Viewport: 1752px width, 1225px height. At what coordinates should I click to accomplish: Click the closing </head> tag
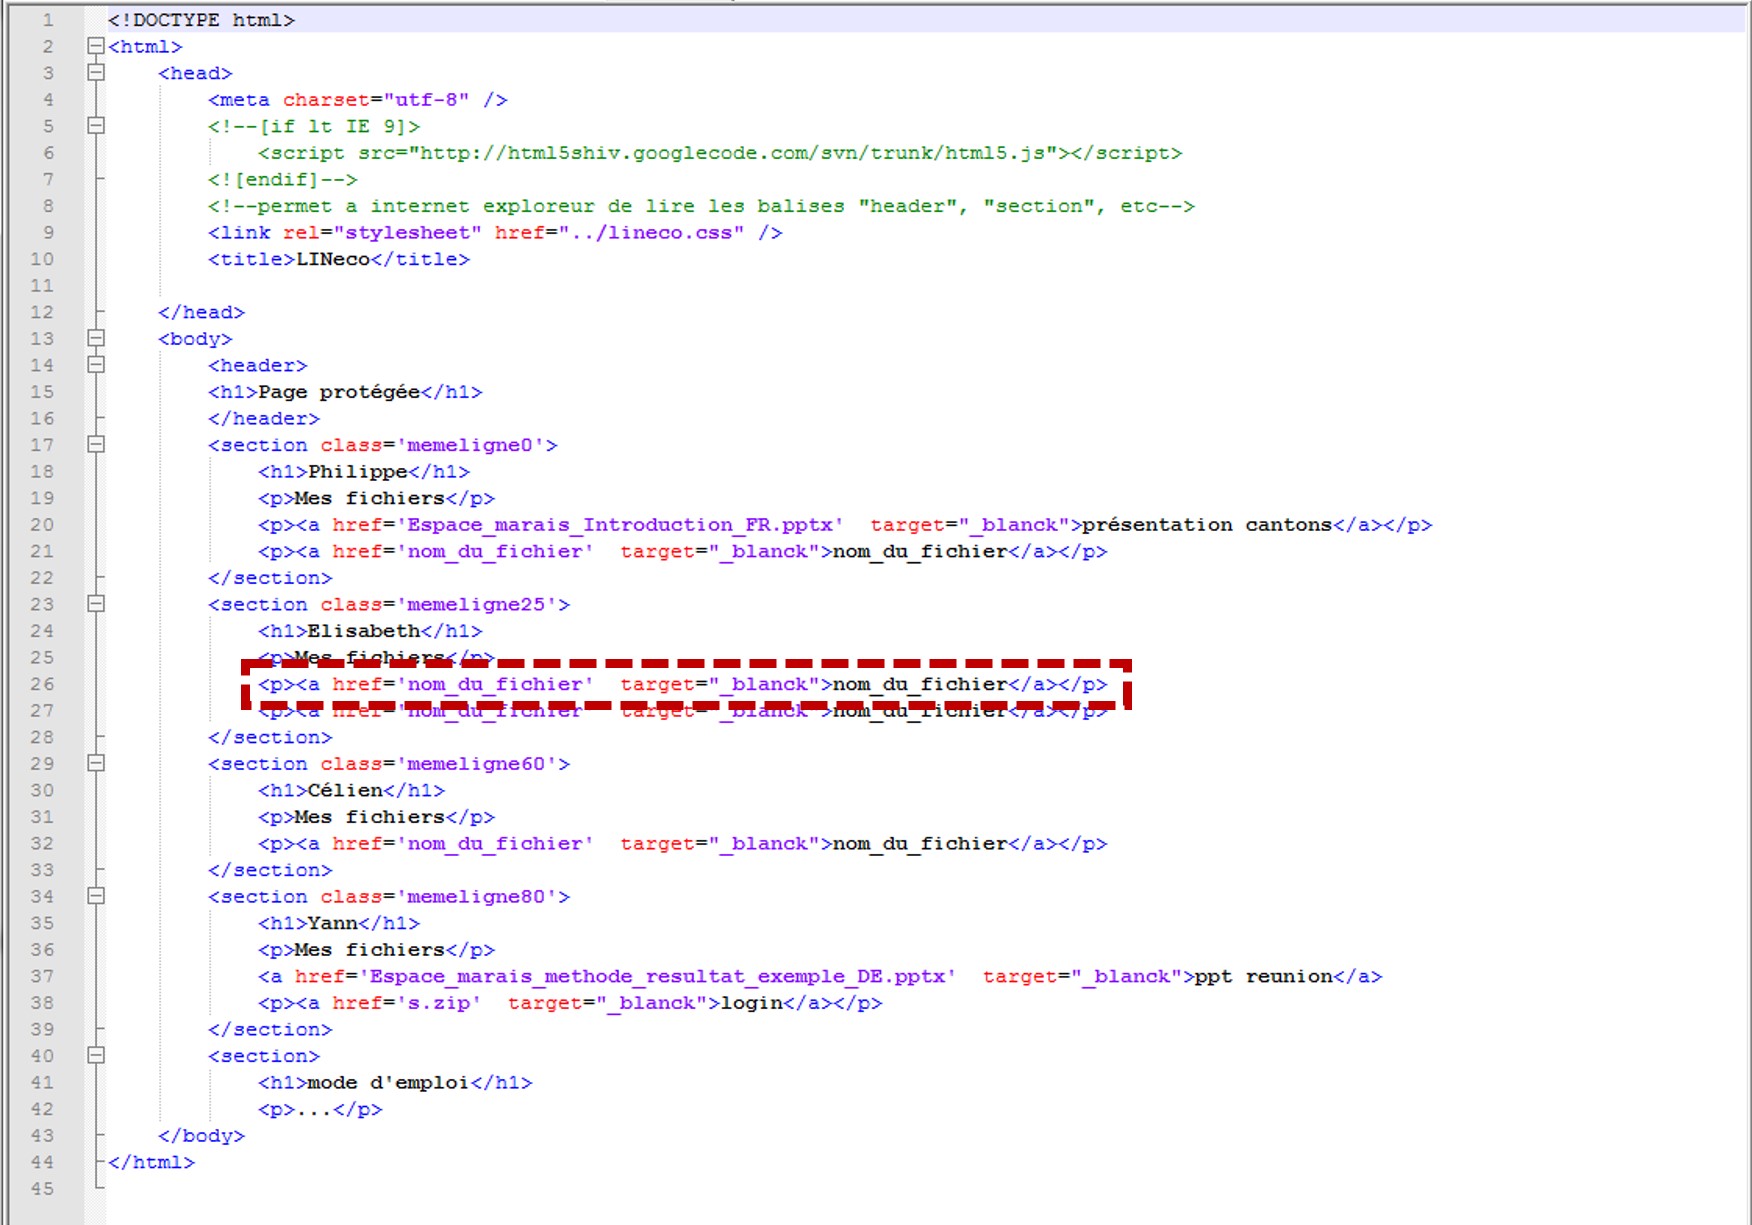tap(201, 312)
